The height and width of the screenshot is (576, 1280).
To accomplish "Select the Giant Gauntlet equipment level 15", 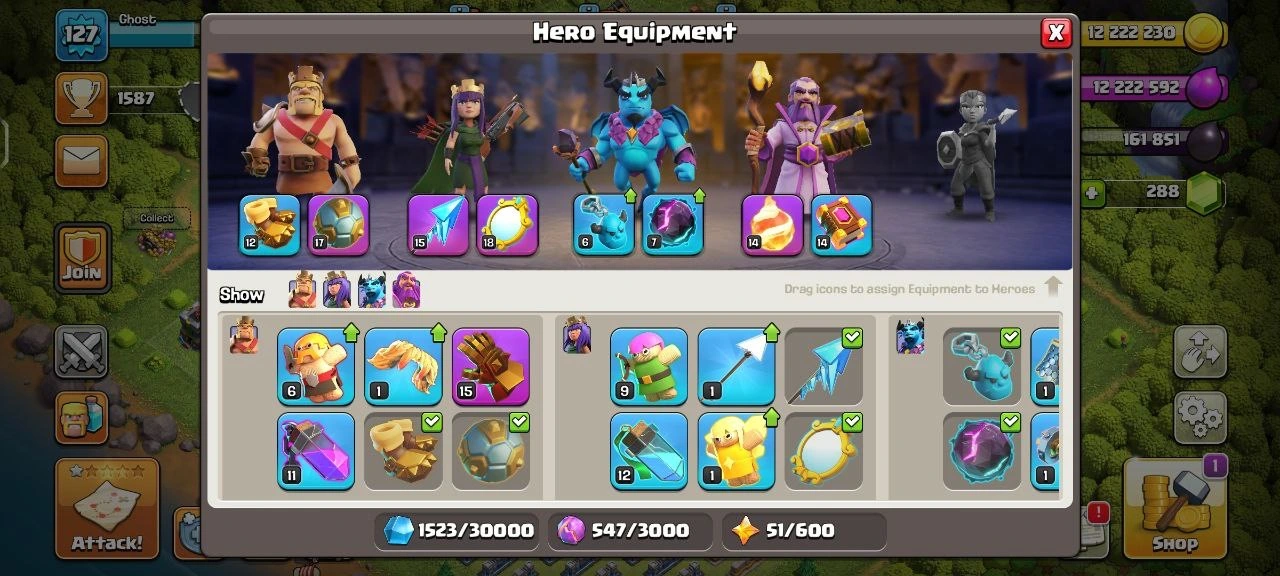I will point(491,366).
